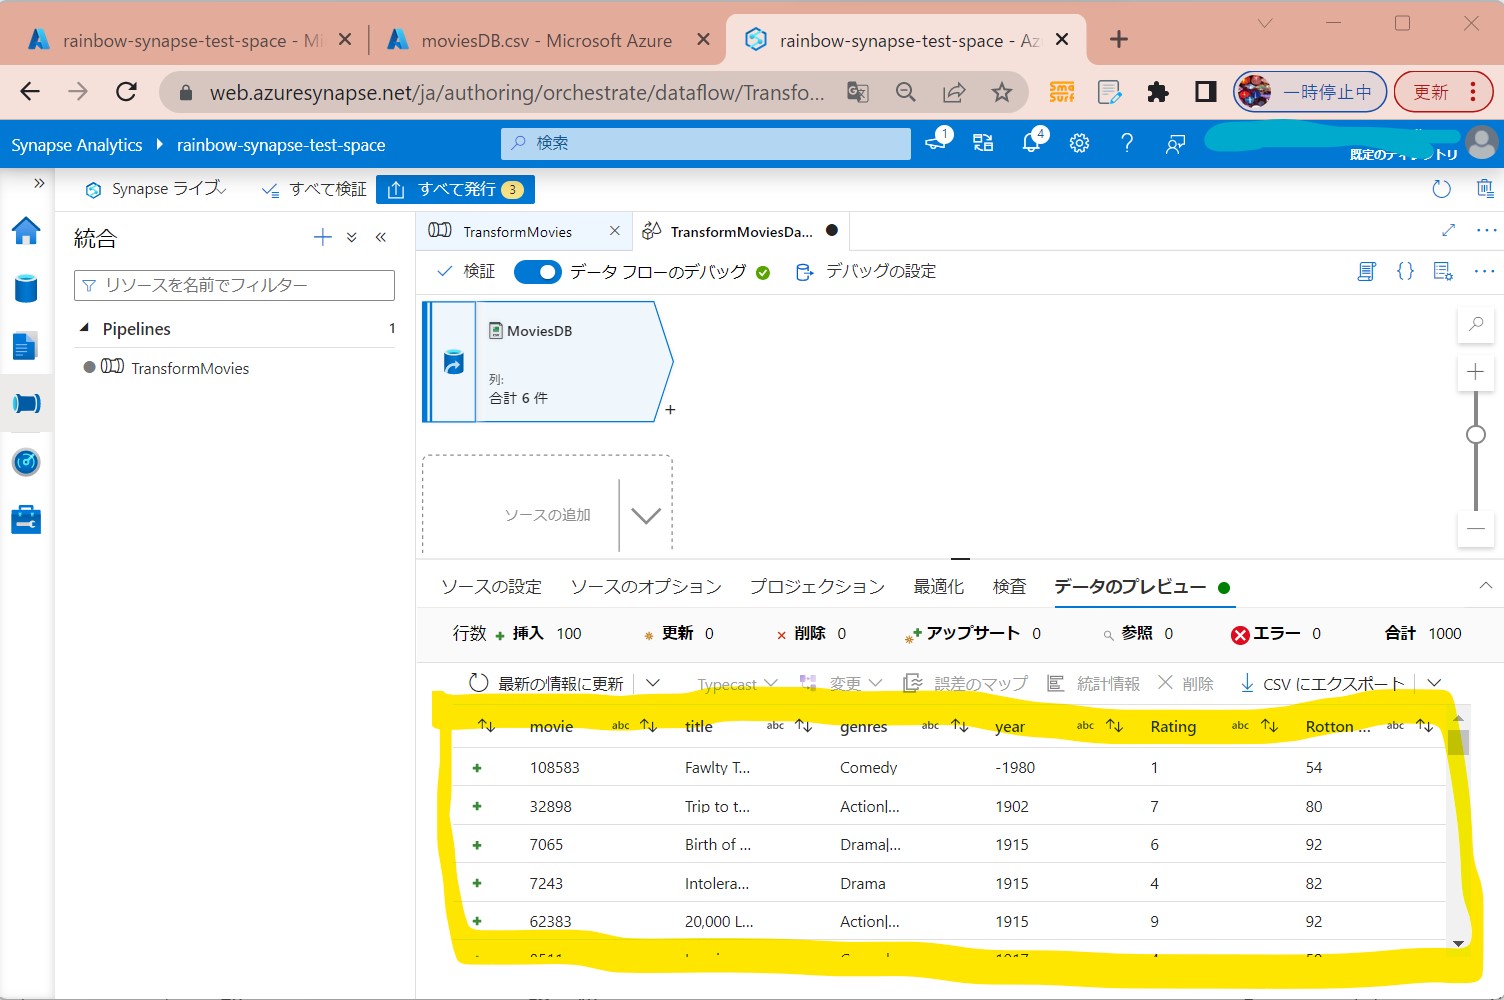The height and width of the screenshot is (1000, 1504).
Task: Click the Synapse search box
Action: [706, 143]
